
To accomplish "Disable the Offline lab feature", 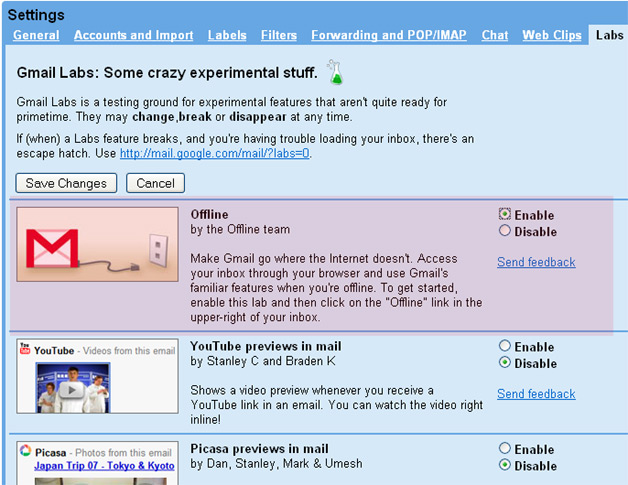I will [504, 231].
